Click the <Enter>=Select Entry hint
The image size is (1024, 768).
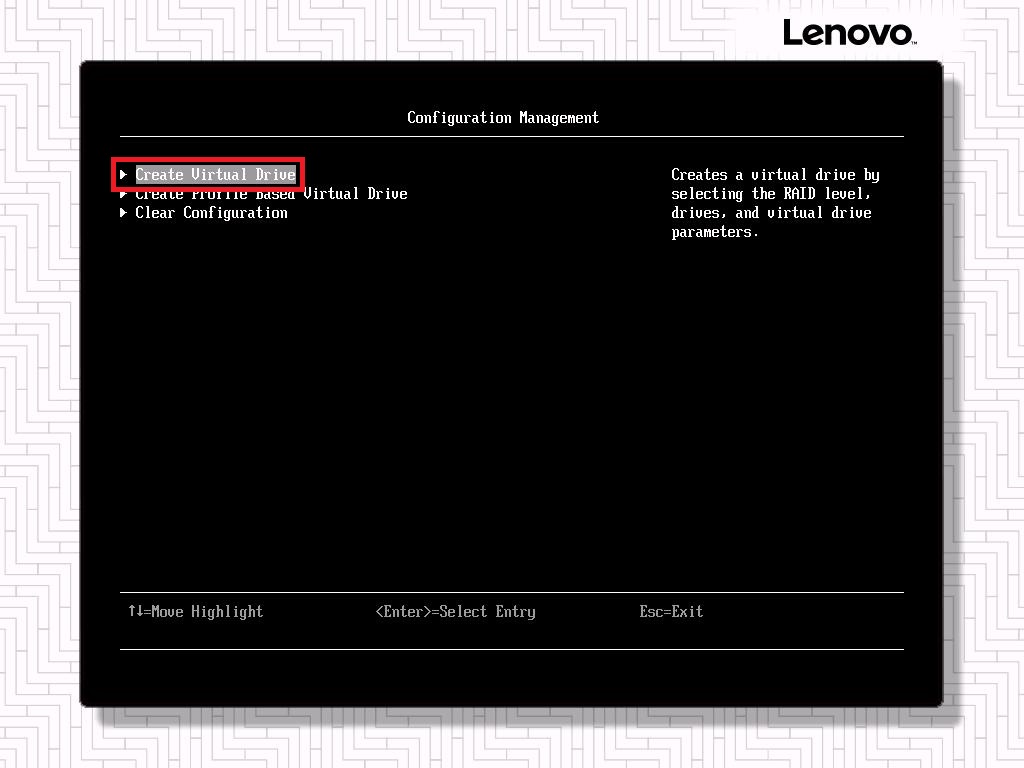tap(455, 612)
